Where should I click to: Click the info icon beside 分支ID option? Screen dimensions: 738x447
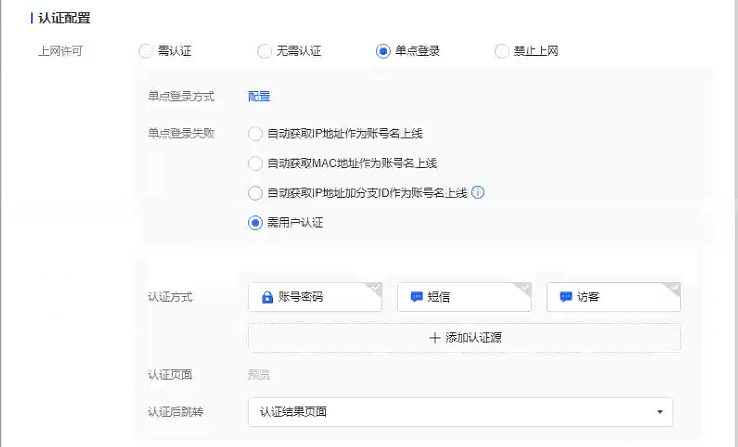[478, 192]
